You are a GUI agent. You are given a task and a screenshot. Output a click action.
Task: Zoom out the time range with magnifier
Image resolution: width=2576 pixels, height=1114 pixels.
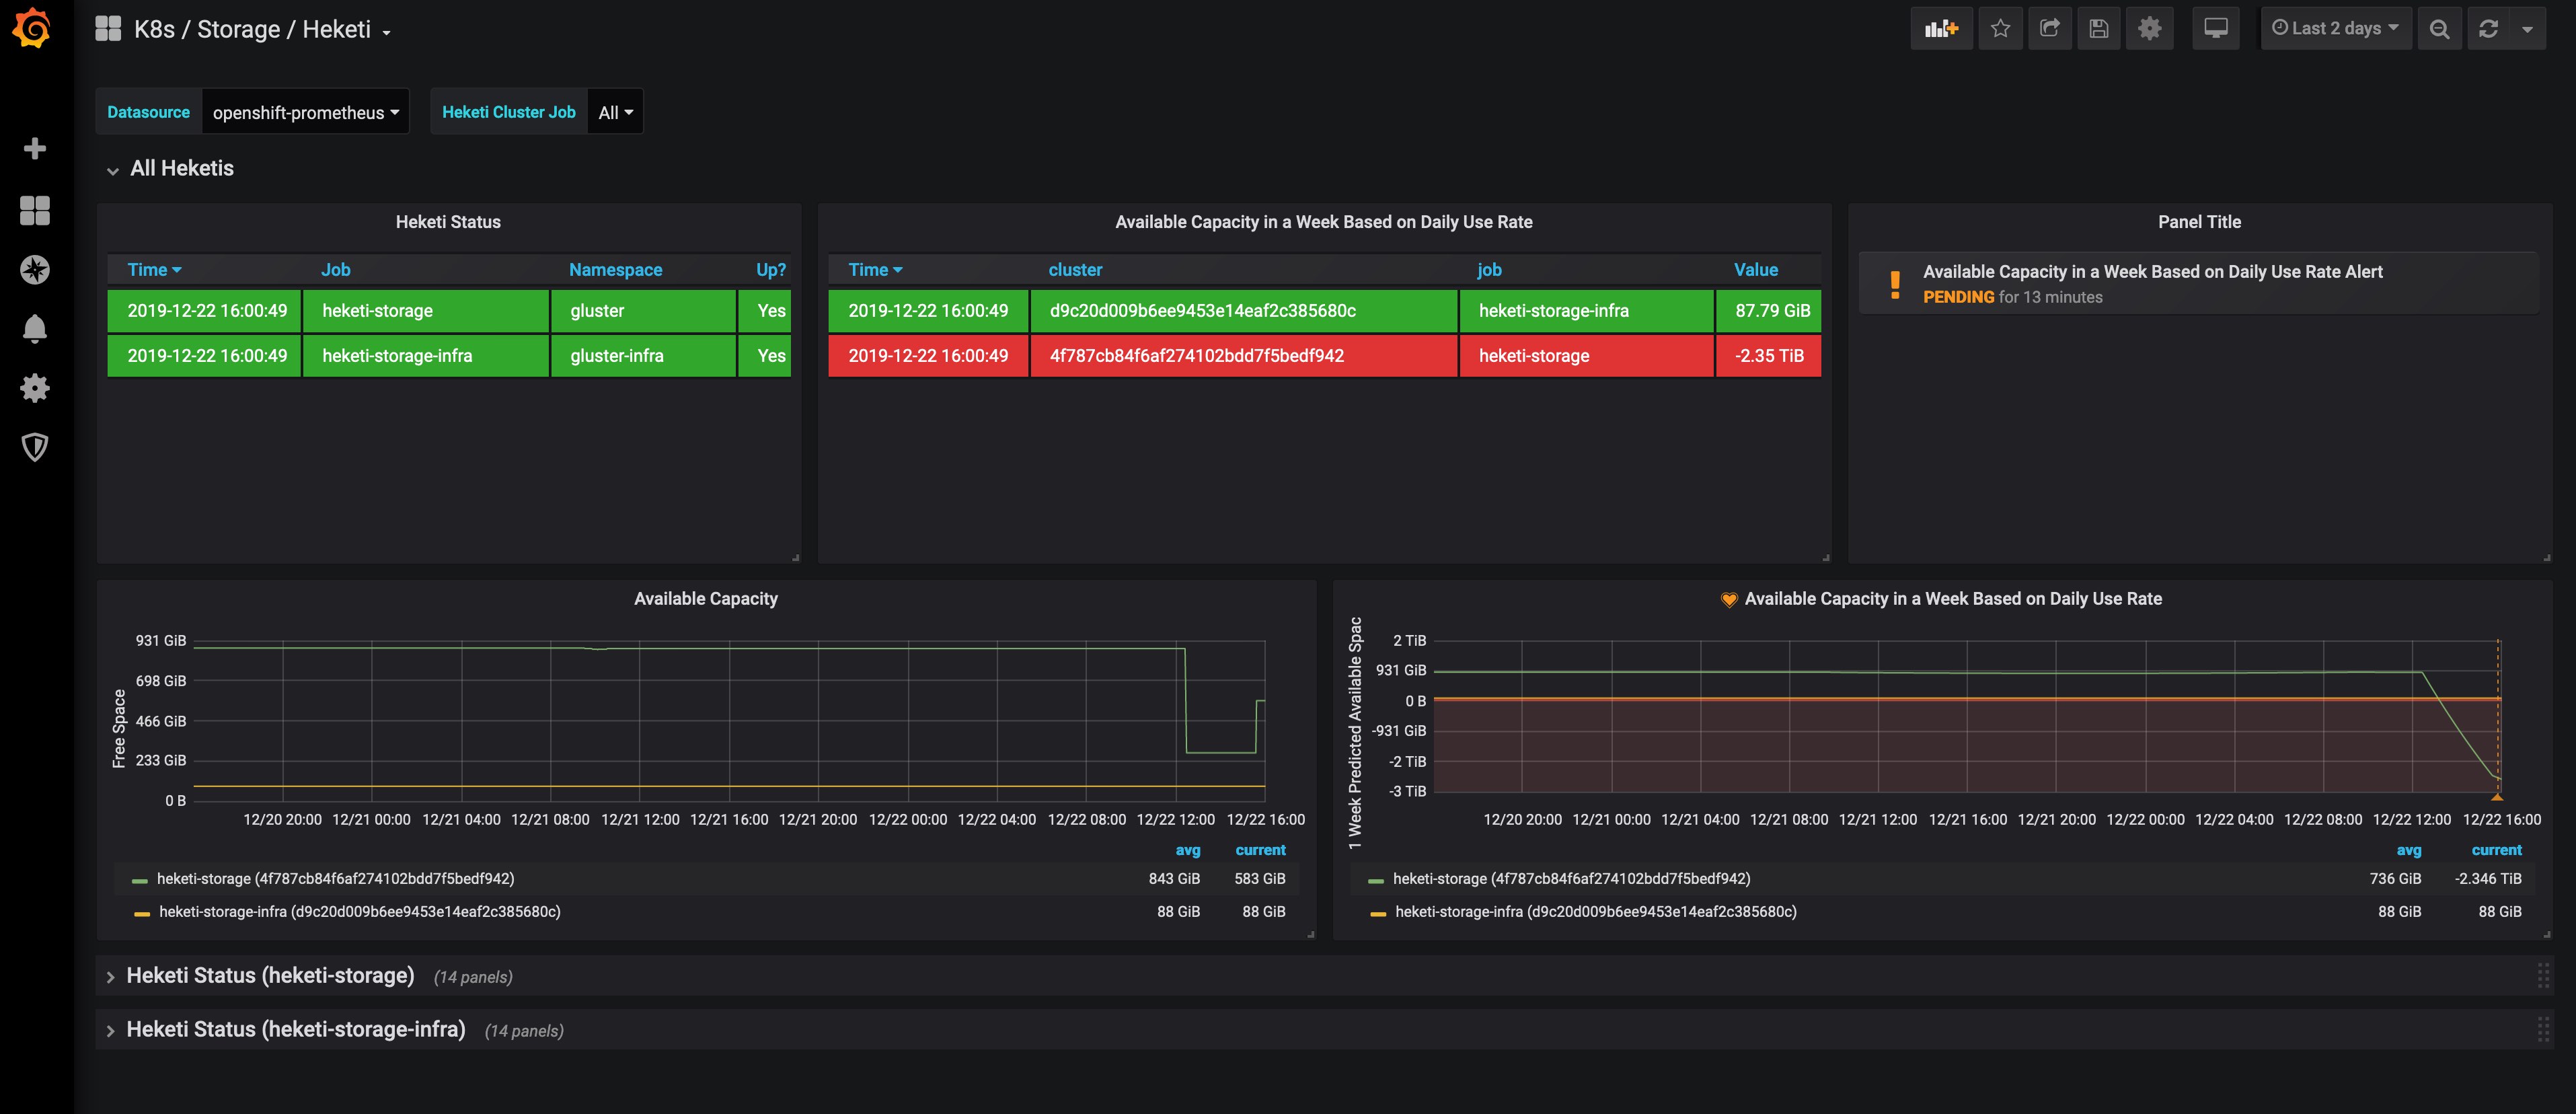click(x=2440, y=29)
